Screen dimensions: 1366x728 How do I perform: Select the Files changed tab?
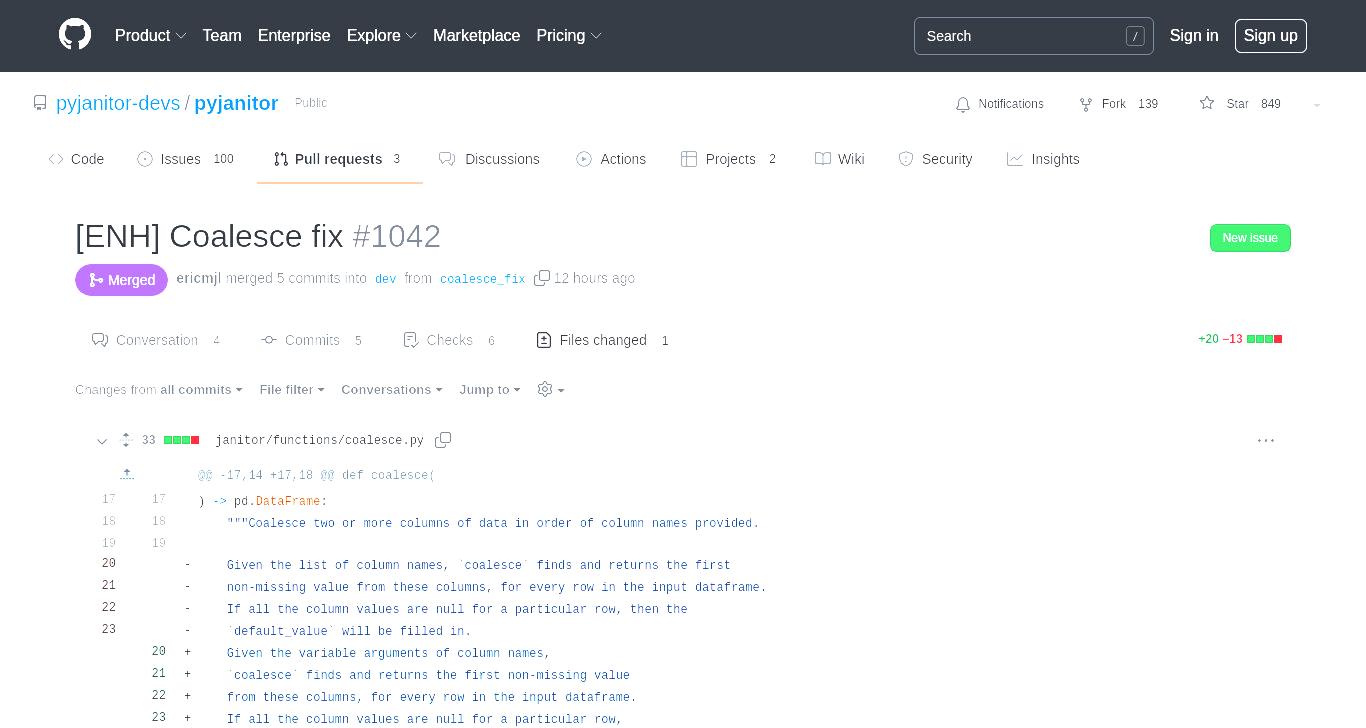pos(603,340)
